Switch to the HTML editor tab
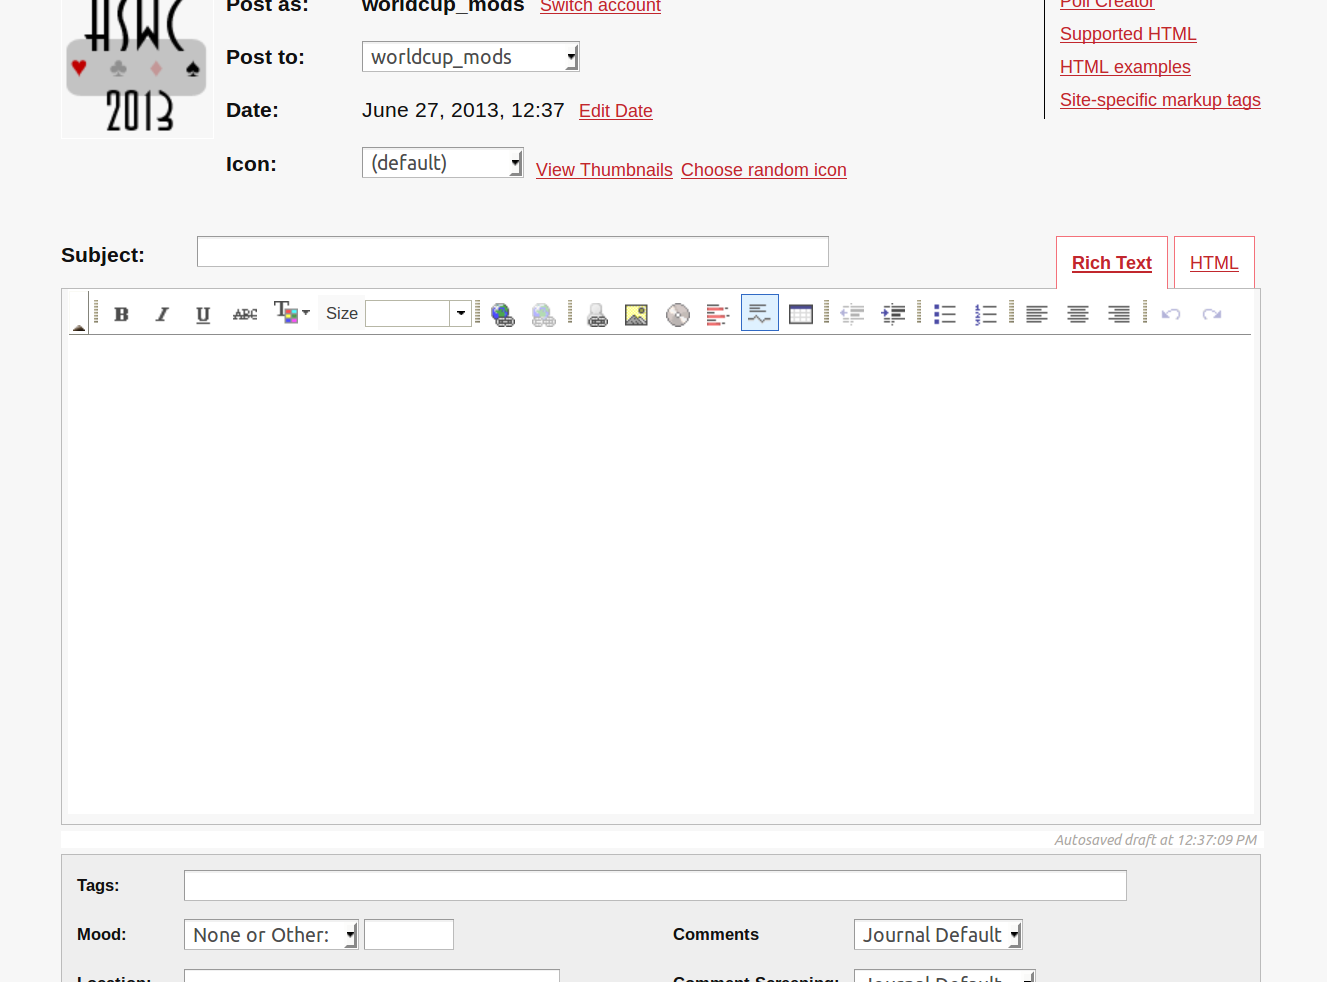The width and height of the screenshot is (1327, 982). point(1214,263)
